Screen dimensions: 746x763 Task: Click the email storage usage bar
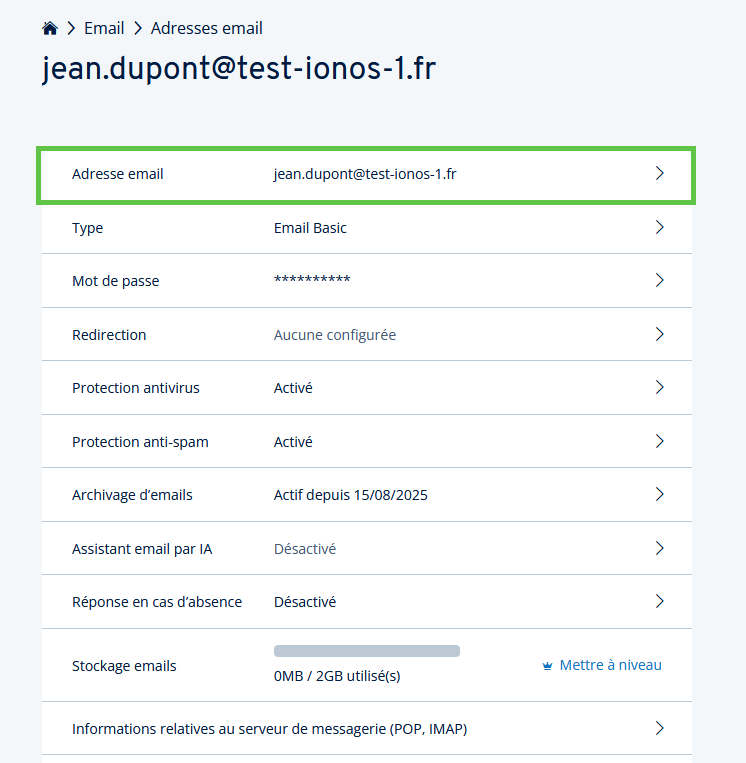tap(367, 651)
